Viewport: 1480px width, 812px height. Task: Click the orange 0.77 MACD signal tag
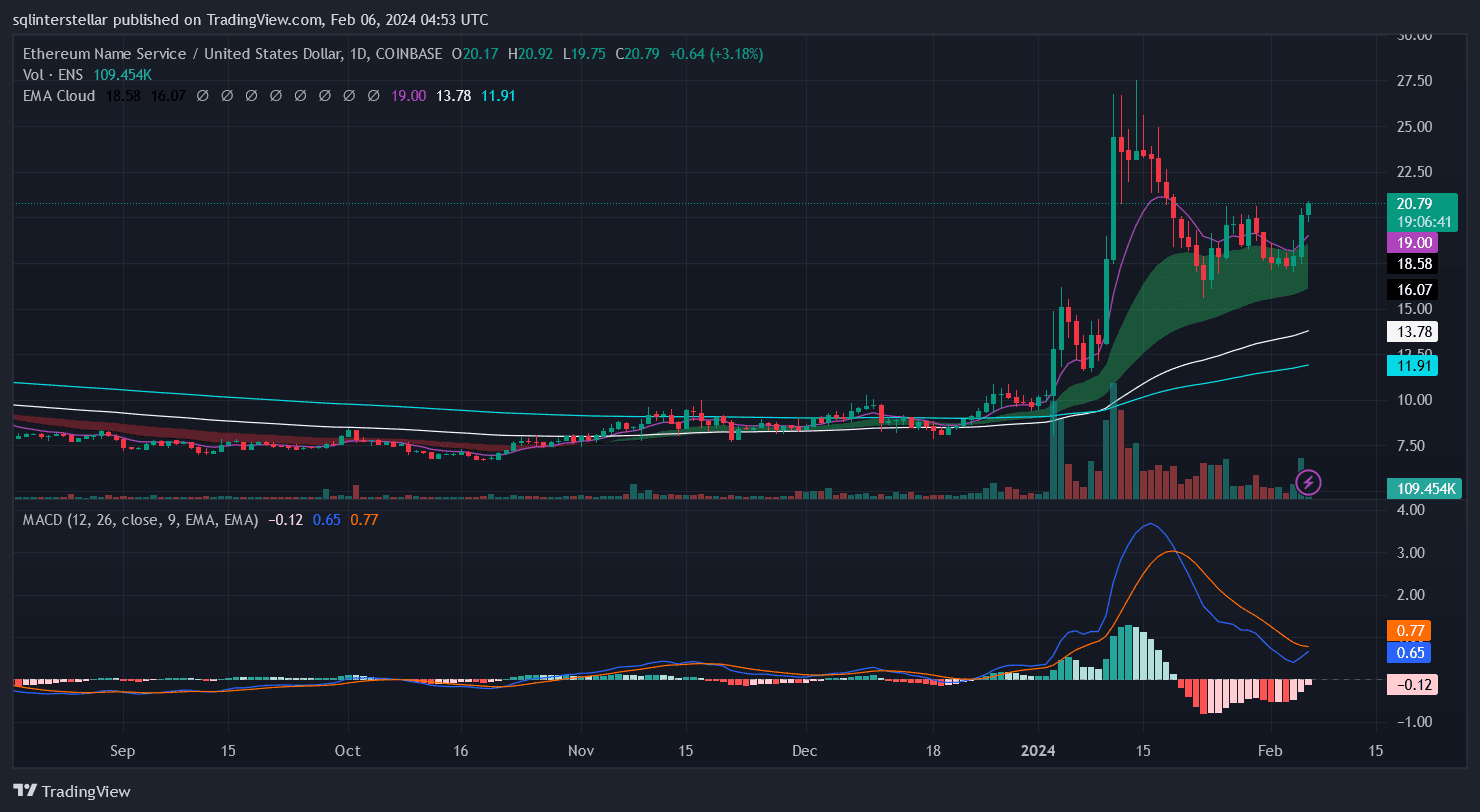click(1408, 631)
